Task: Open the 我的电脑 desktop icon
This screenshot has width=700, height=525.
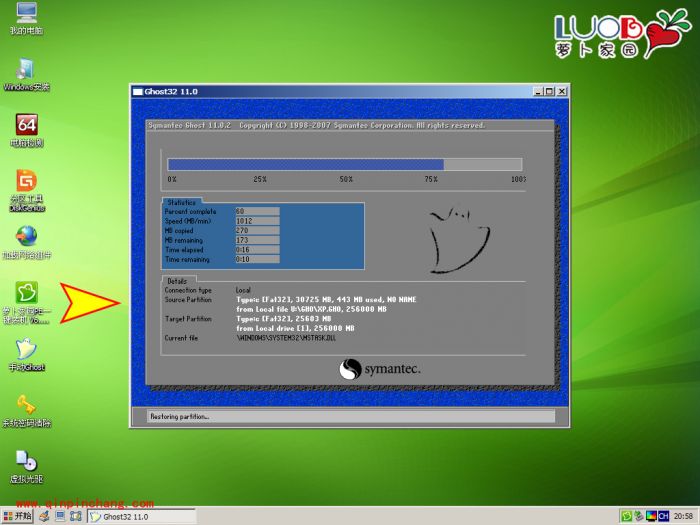Action: [x=24, y=16]
